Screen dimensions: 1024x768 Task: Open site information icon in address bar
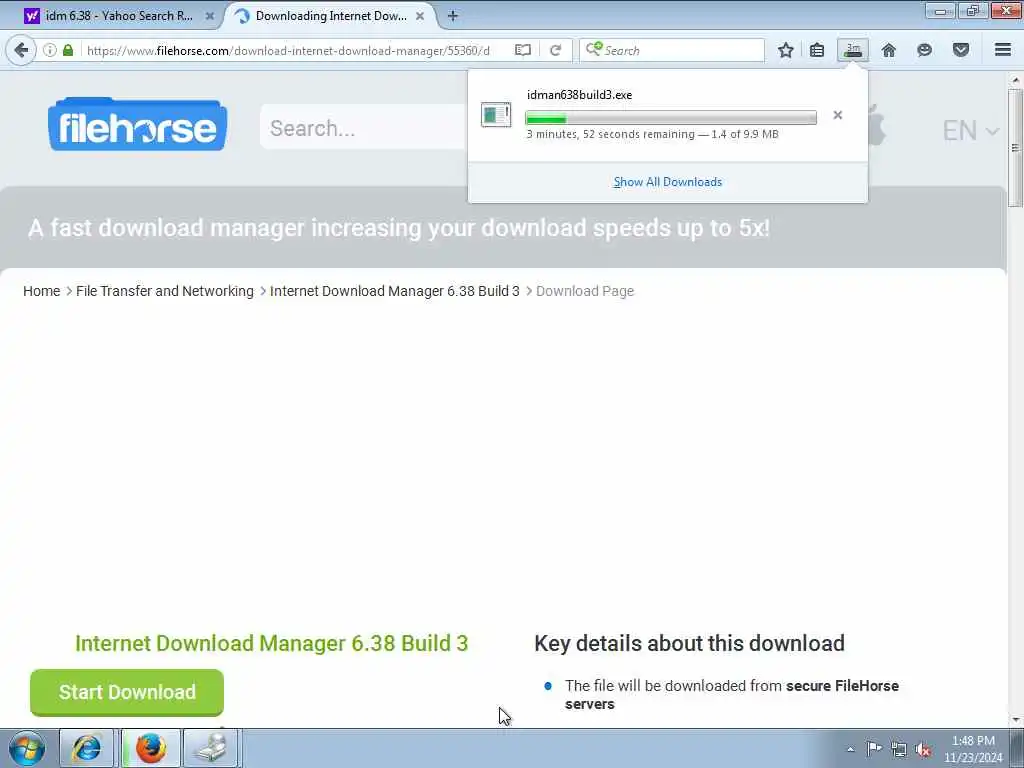pyautogui.click(x=50, y=50)
